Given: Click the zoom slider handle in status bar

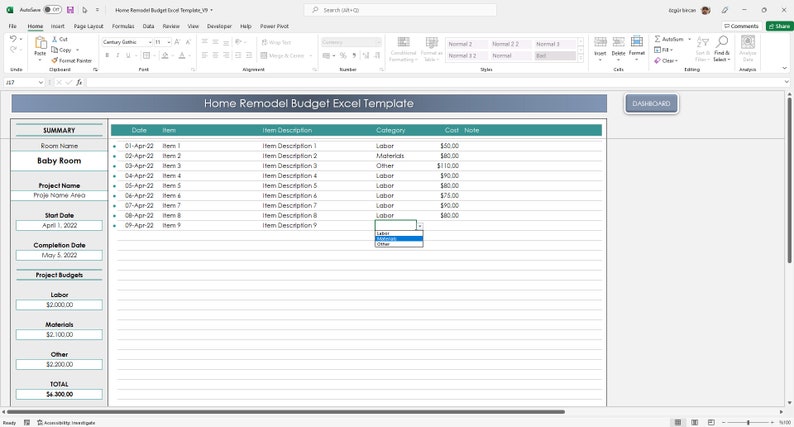Looking at the screenshot, I should point(748,422).
